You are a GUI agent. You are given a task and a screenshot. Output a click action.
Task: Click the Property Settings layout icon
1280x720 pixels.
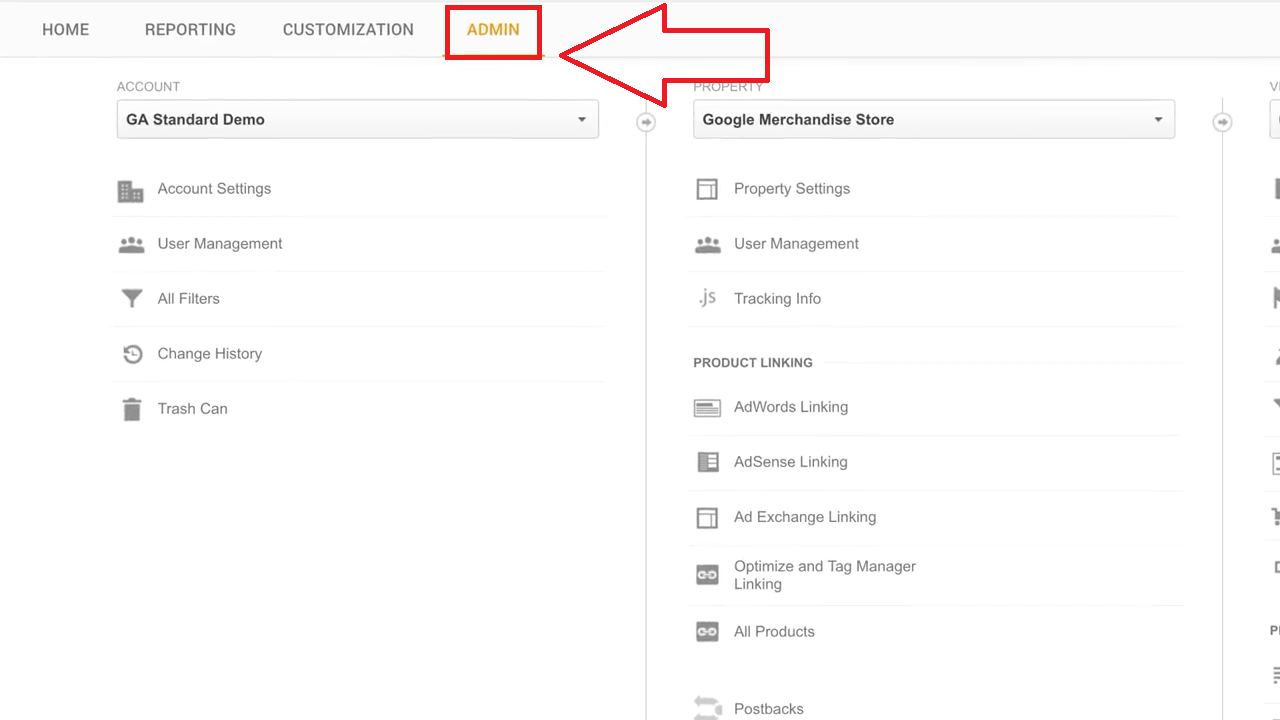tap(707, 189)
